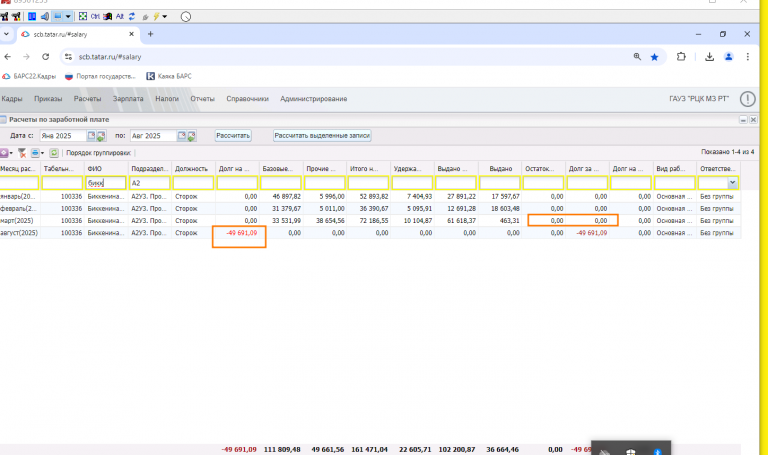Sort by the Должность column header

pyautogui.click(x=193, y=168)
